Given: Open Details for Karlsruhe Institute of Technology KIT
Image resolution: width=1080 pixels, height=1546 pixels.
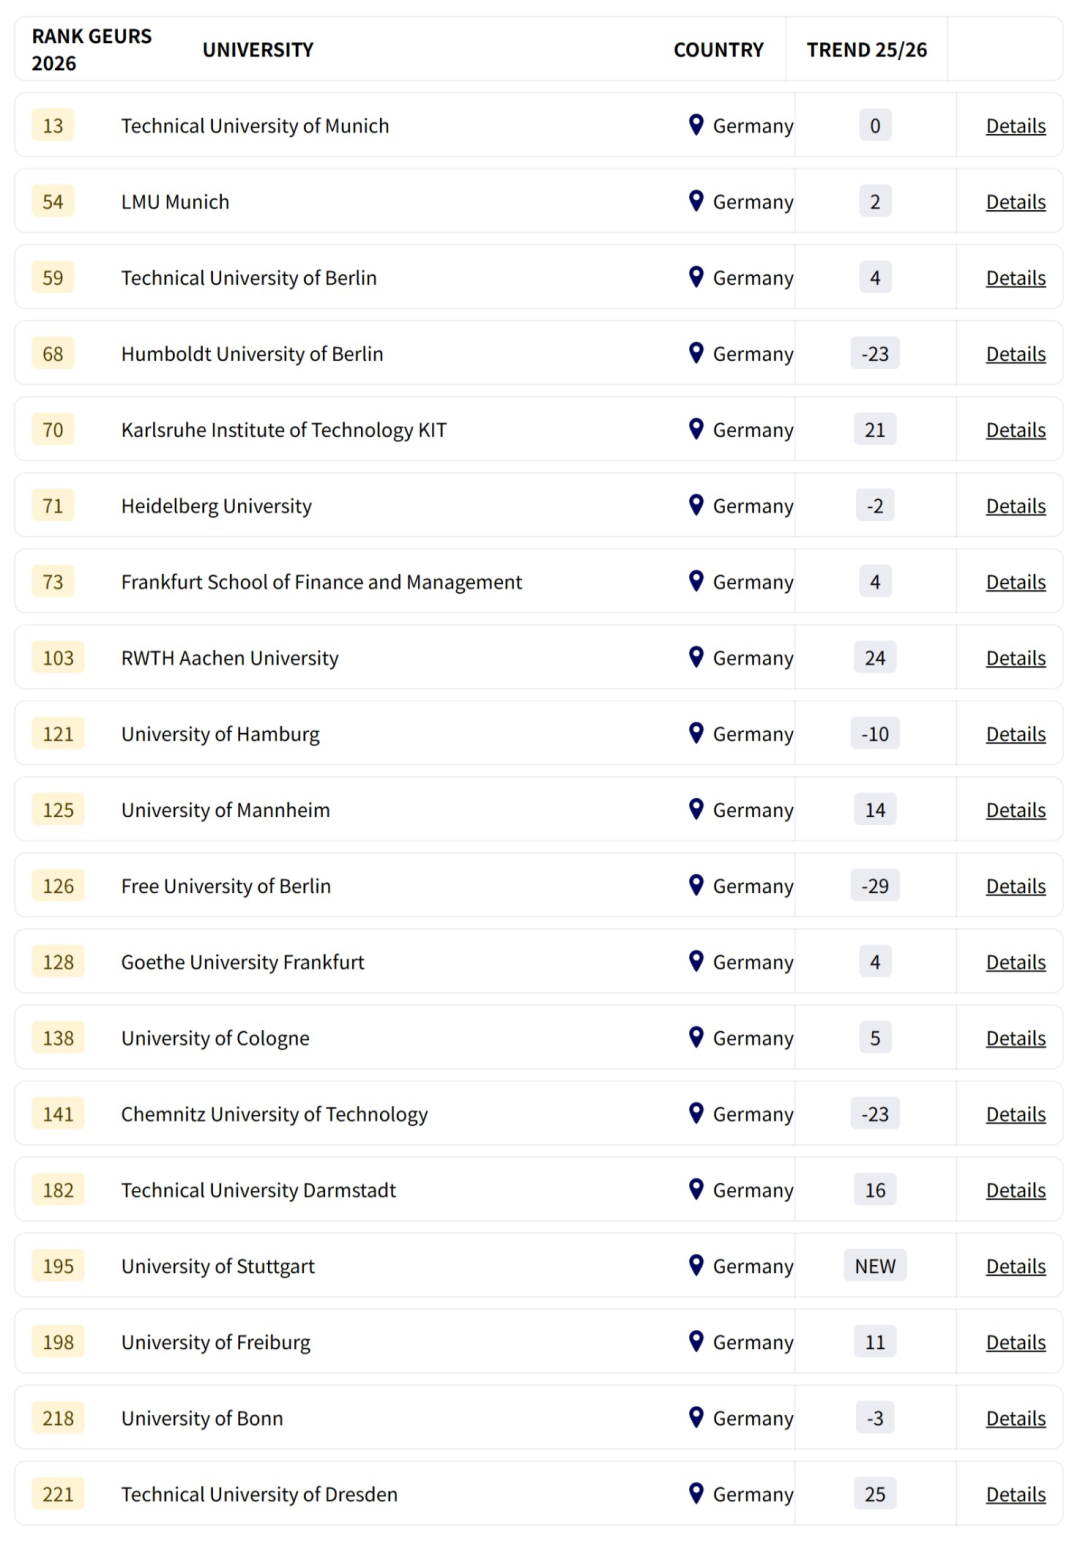Looking at the screenshot, I should click(1015, 429).
